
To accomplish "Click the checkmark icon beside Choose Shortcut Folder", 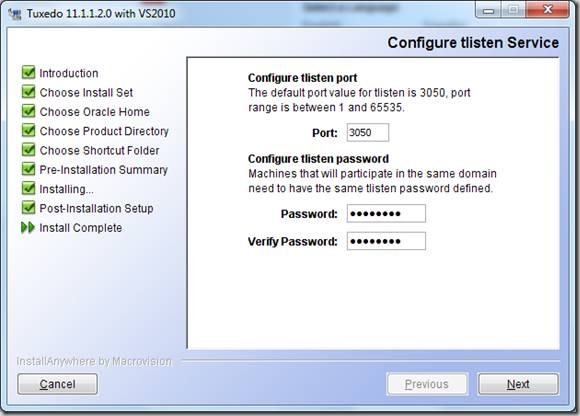I will coord(28,150).
